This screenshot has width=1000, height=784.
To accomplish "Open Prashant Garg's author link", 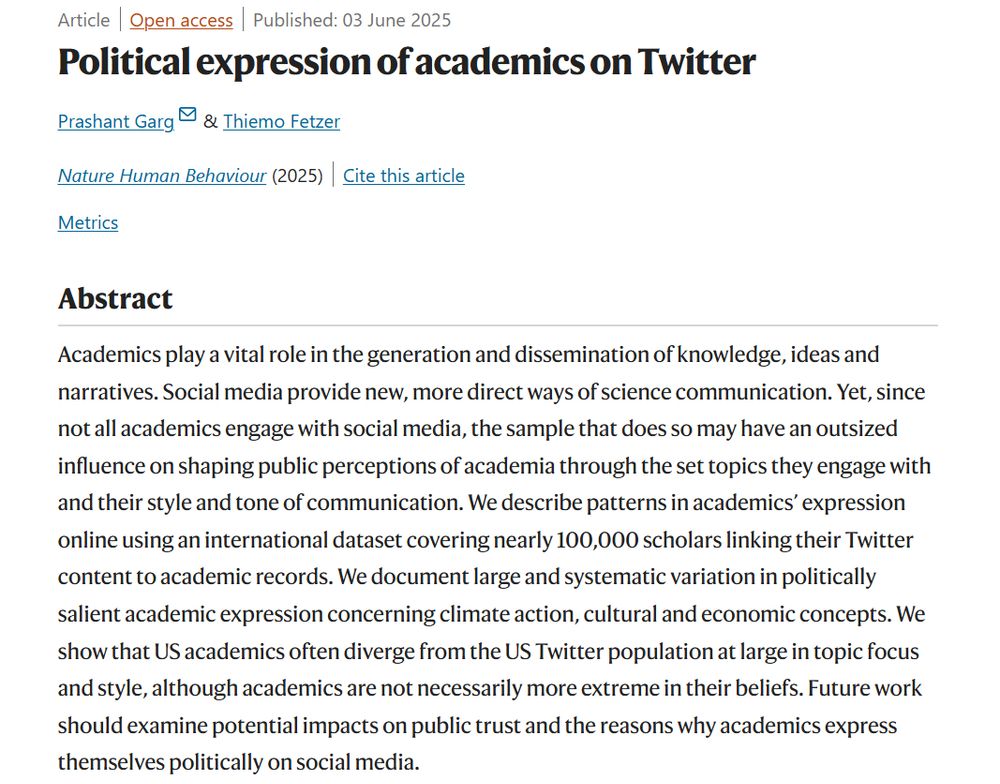I will [115, 121].
